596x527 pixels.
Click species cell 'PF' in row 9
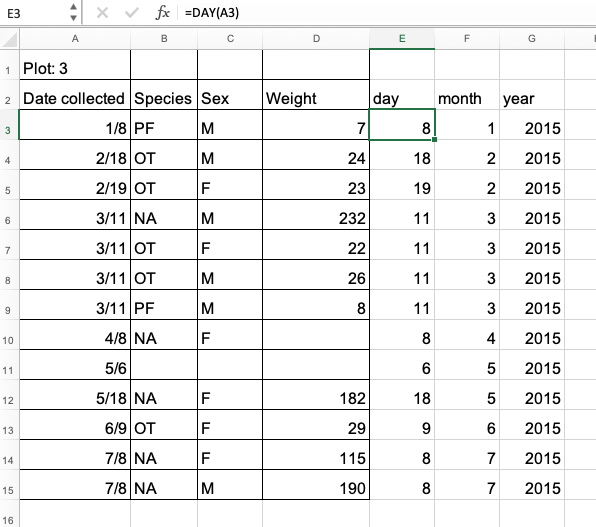coord(164,305)
